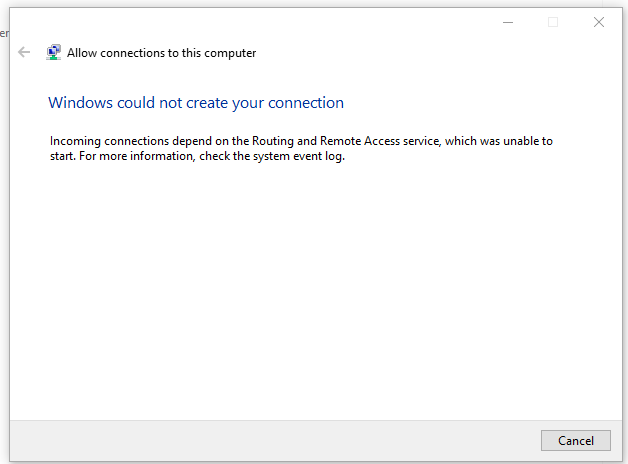This screenshot has height=464, width=628.
Task: Click the network computer icon beside the title
Action: pyautogui.click(x=54, y=53)
